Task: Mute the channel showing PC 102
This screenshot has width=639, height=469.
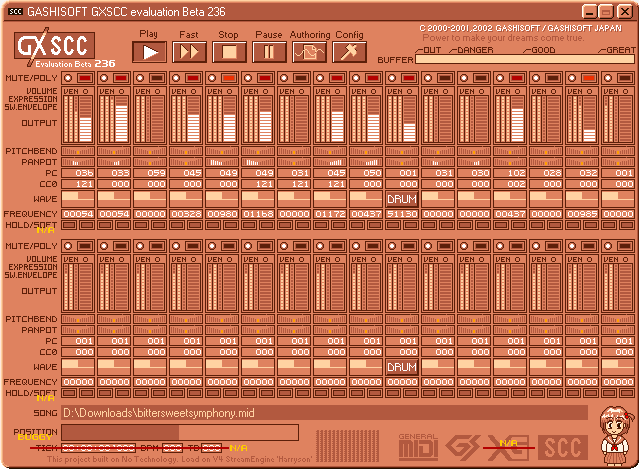Action: point(500,78)
